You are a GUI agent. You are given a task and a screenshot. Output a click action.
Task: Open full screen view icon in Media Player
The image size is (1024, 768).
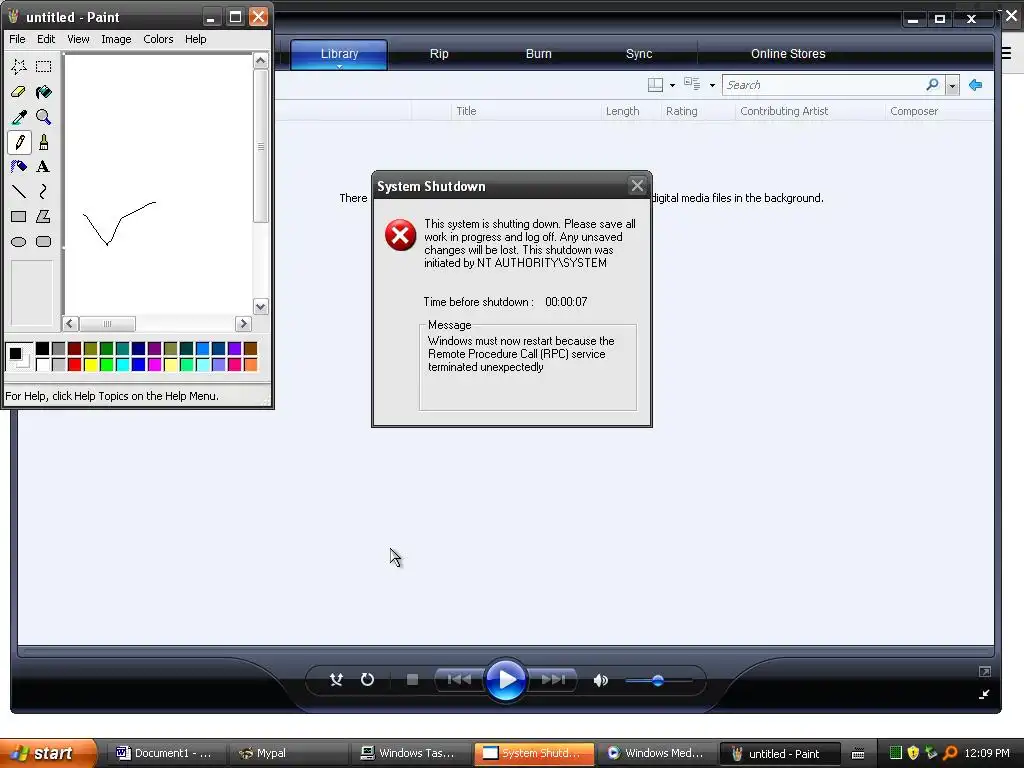(x=985, y=671)
